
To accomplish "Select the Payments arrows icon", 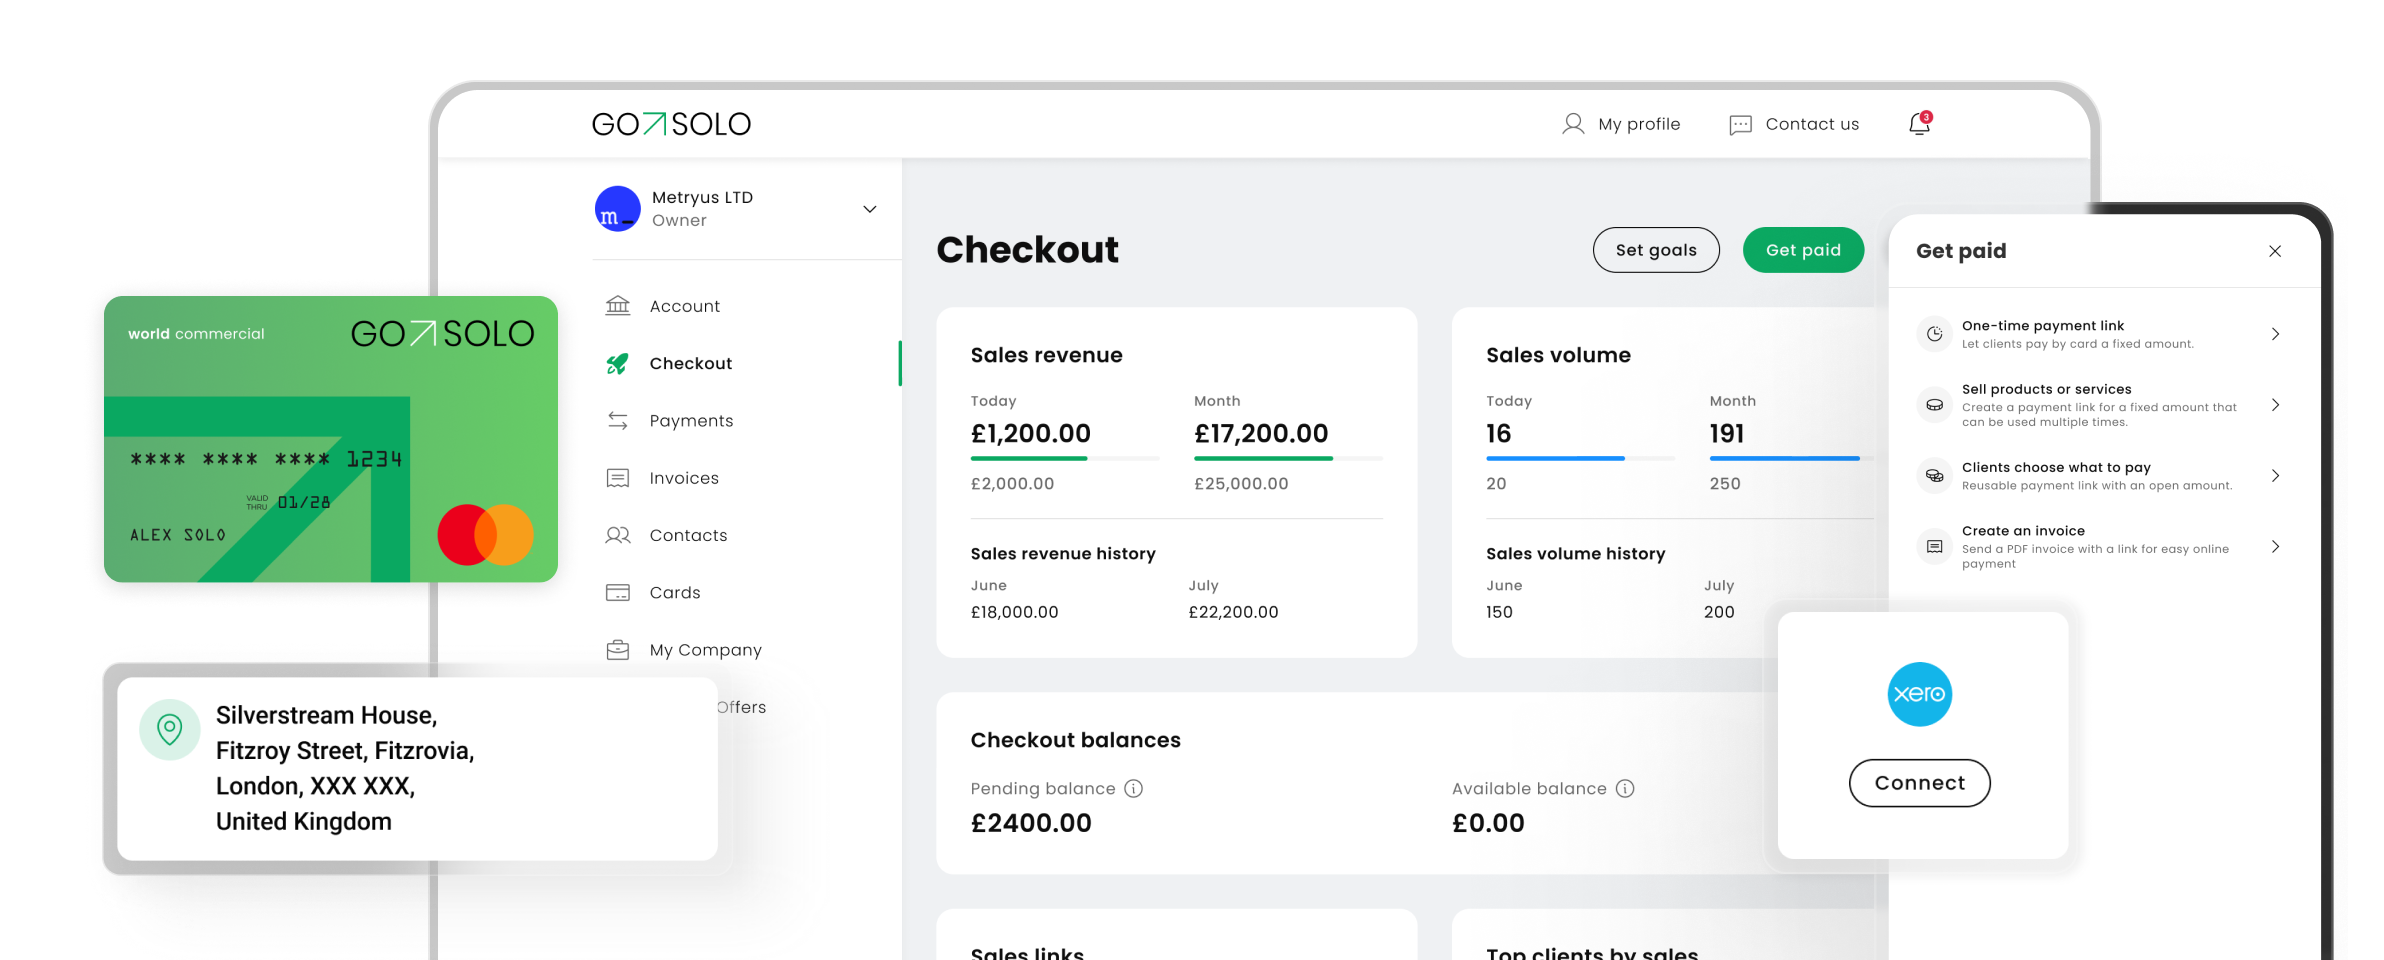I will tap(618, 420).
